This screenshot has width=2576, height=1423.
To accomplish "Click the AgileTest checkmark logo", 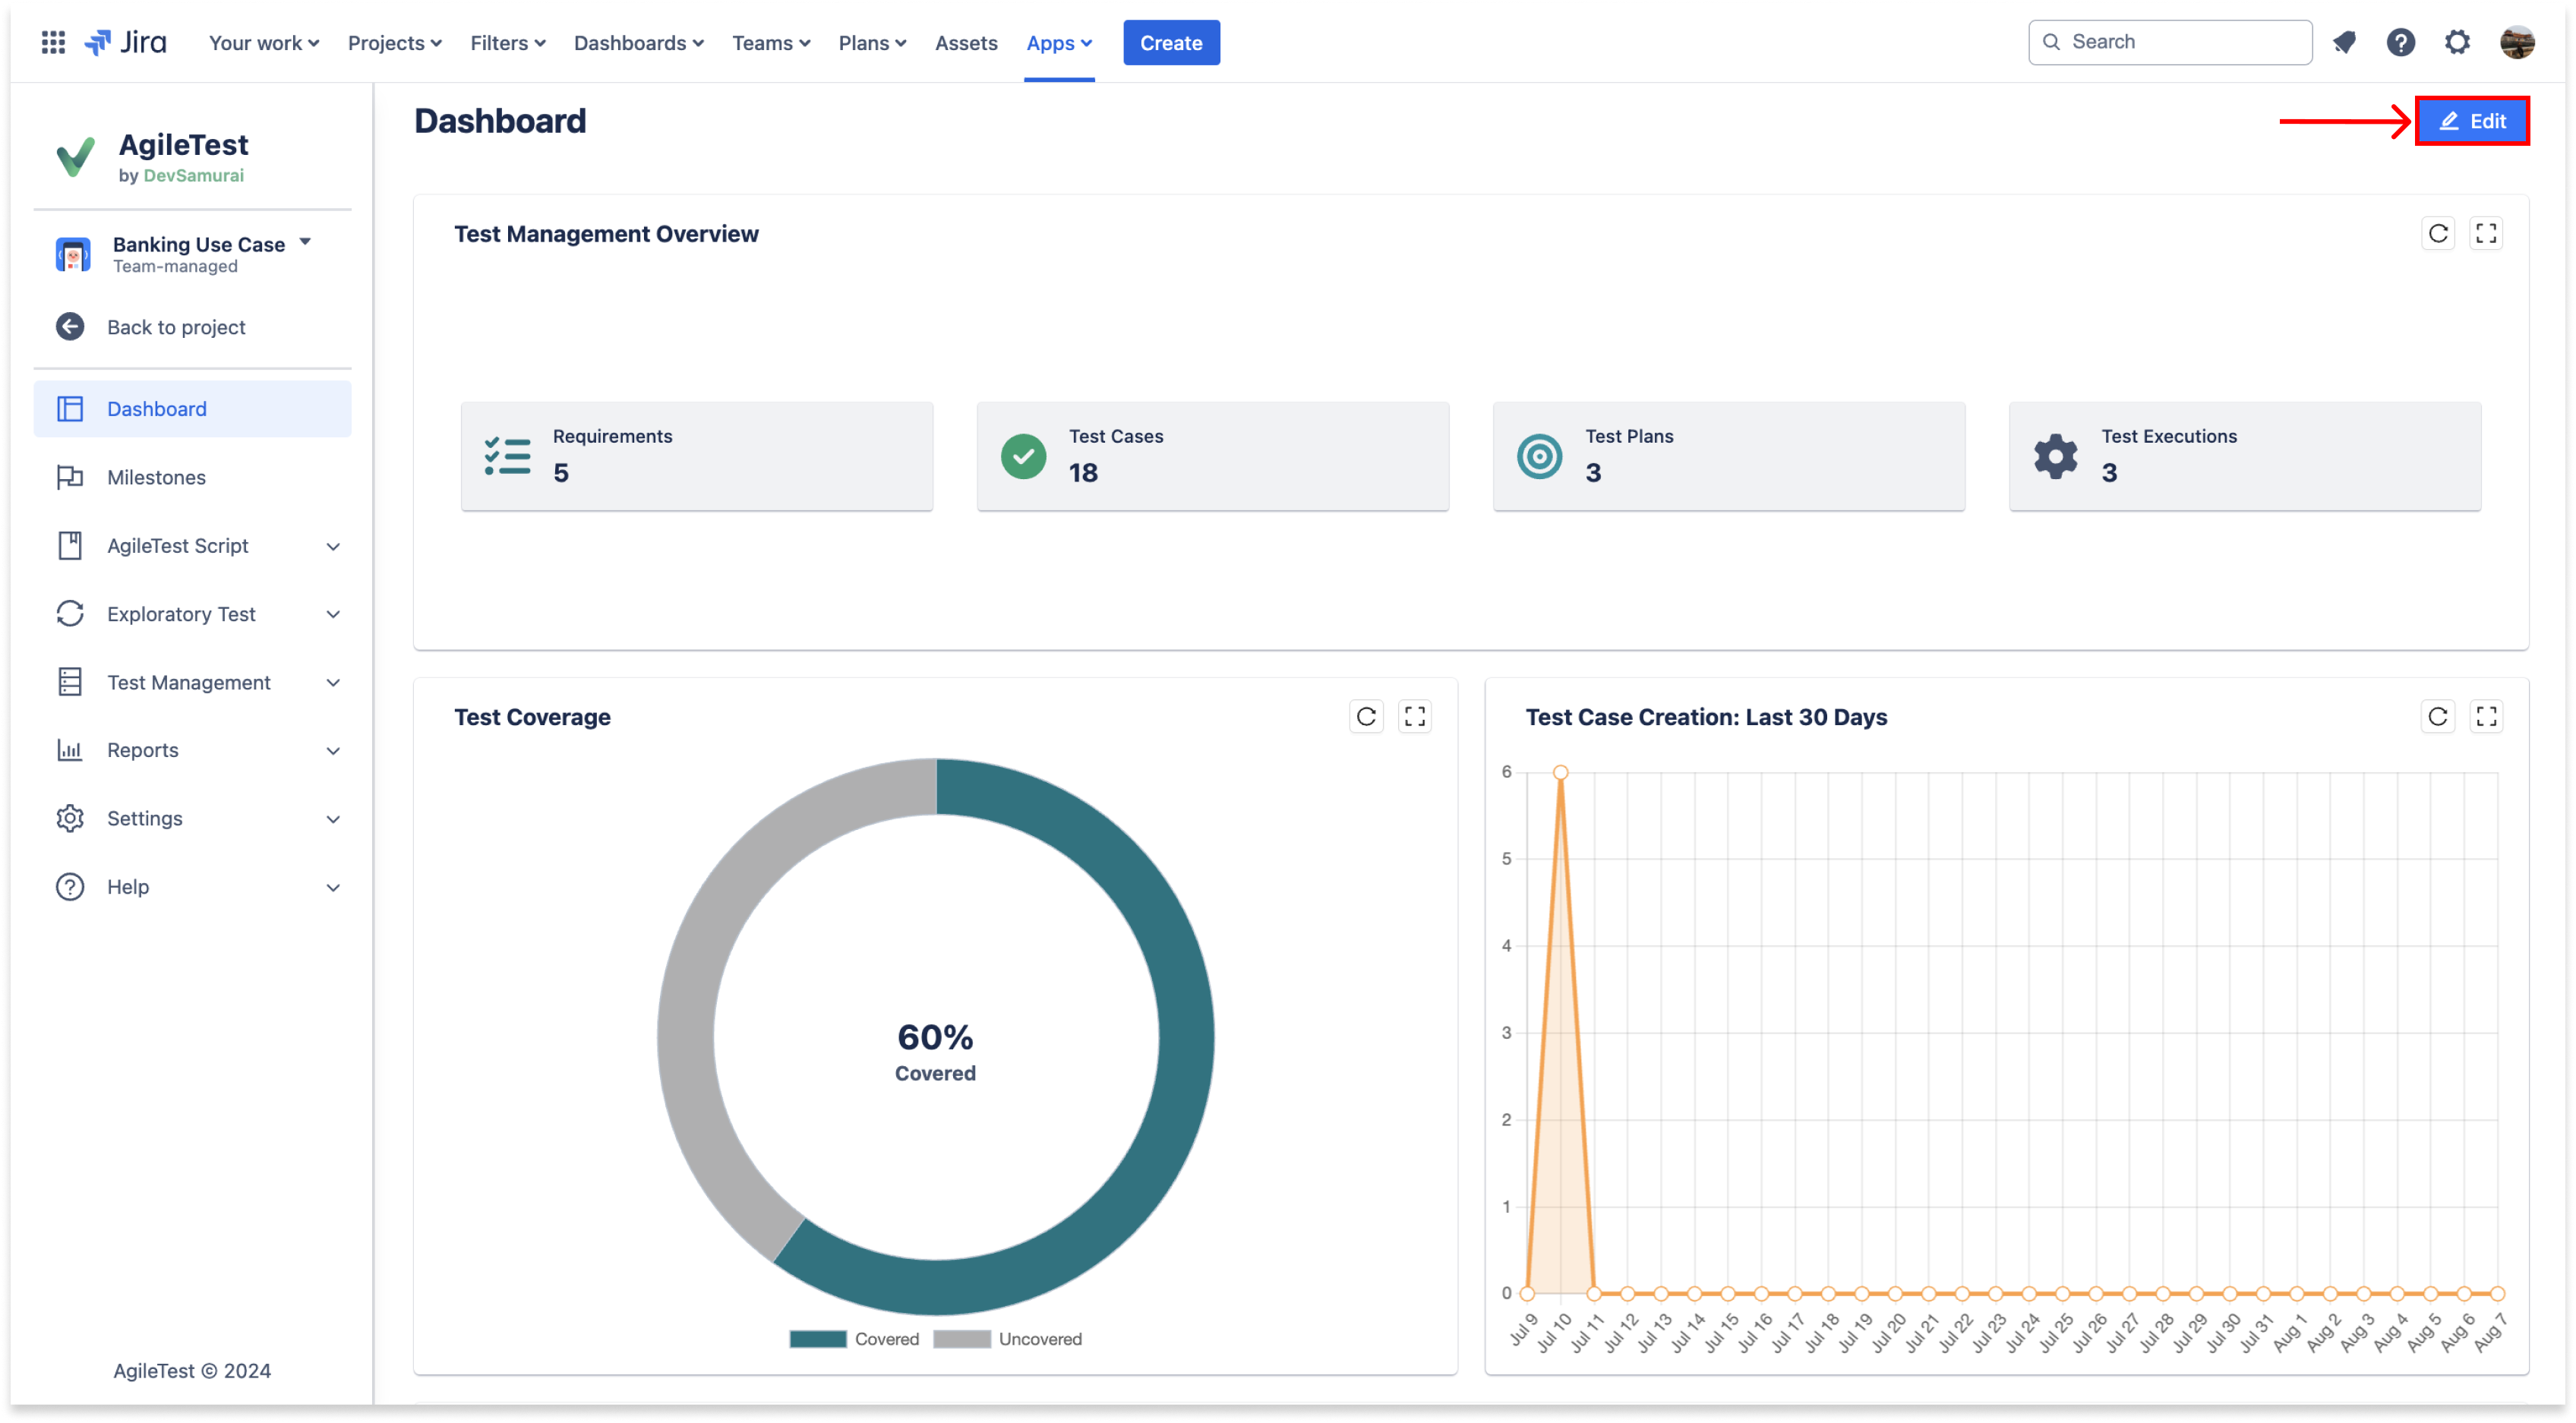I will [x=75, y=157].
